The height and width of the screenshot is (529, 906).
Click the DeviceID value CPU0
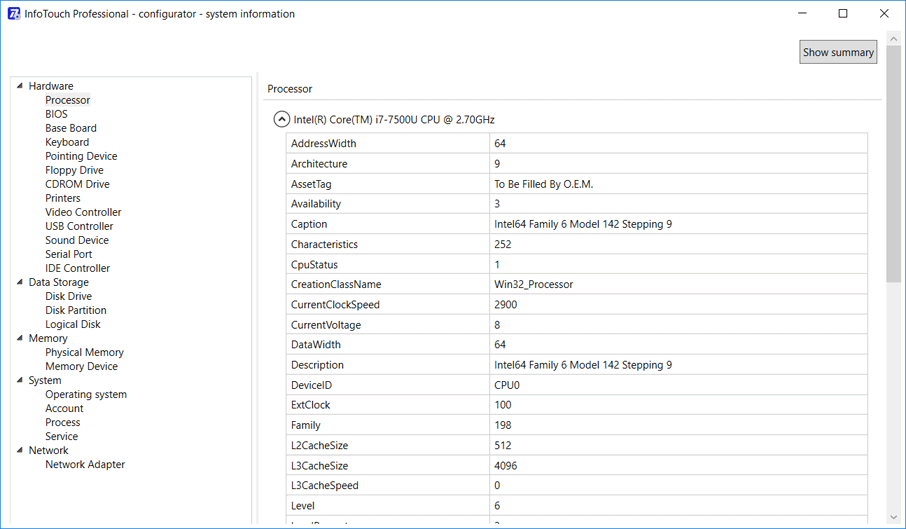(x=507, y=385)
